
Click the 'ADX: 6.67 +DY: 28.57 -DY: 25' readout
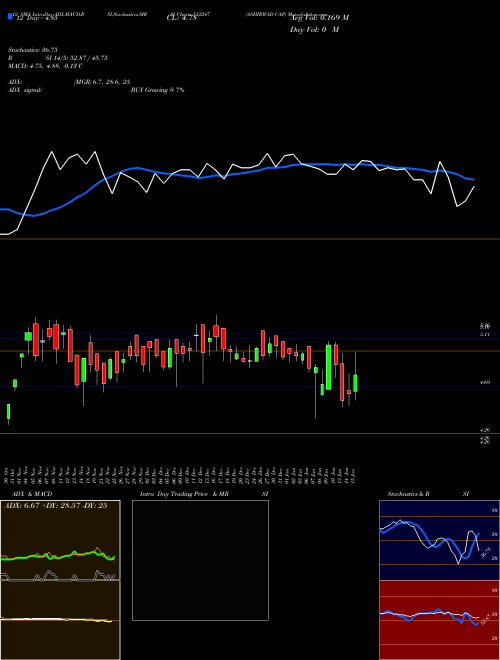[55, 506]
